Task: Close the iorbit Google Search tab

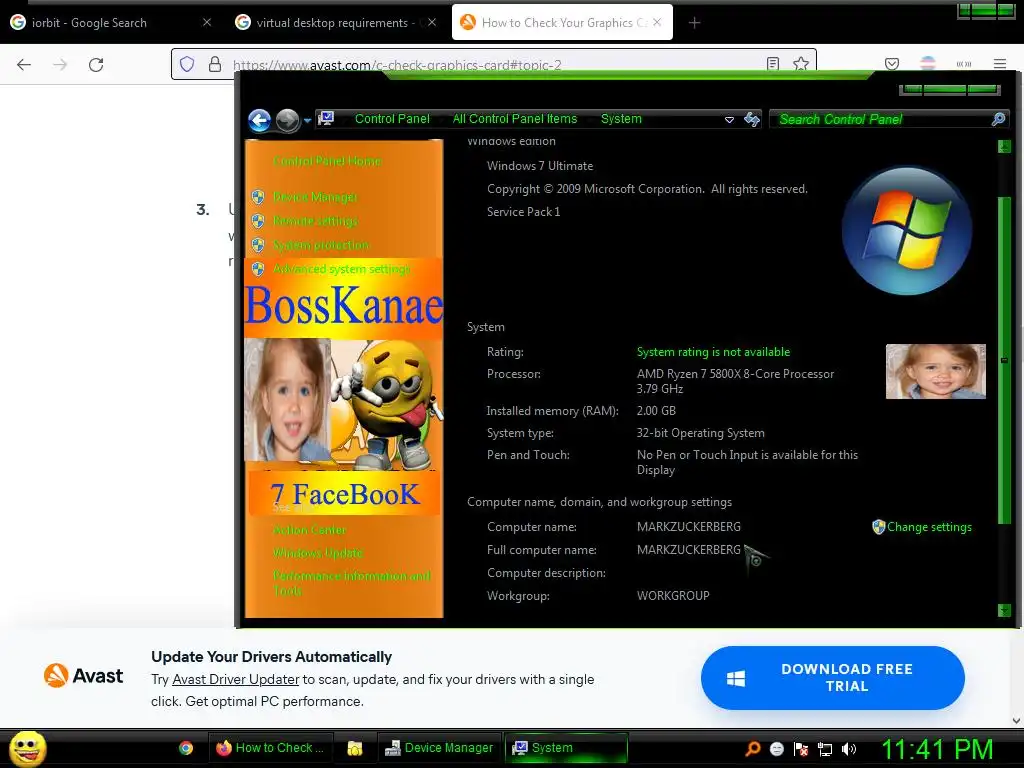Action: [206, 22]
